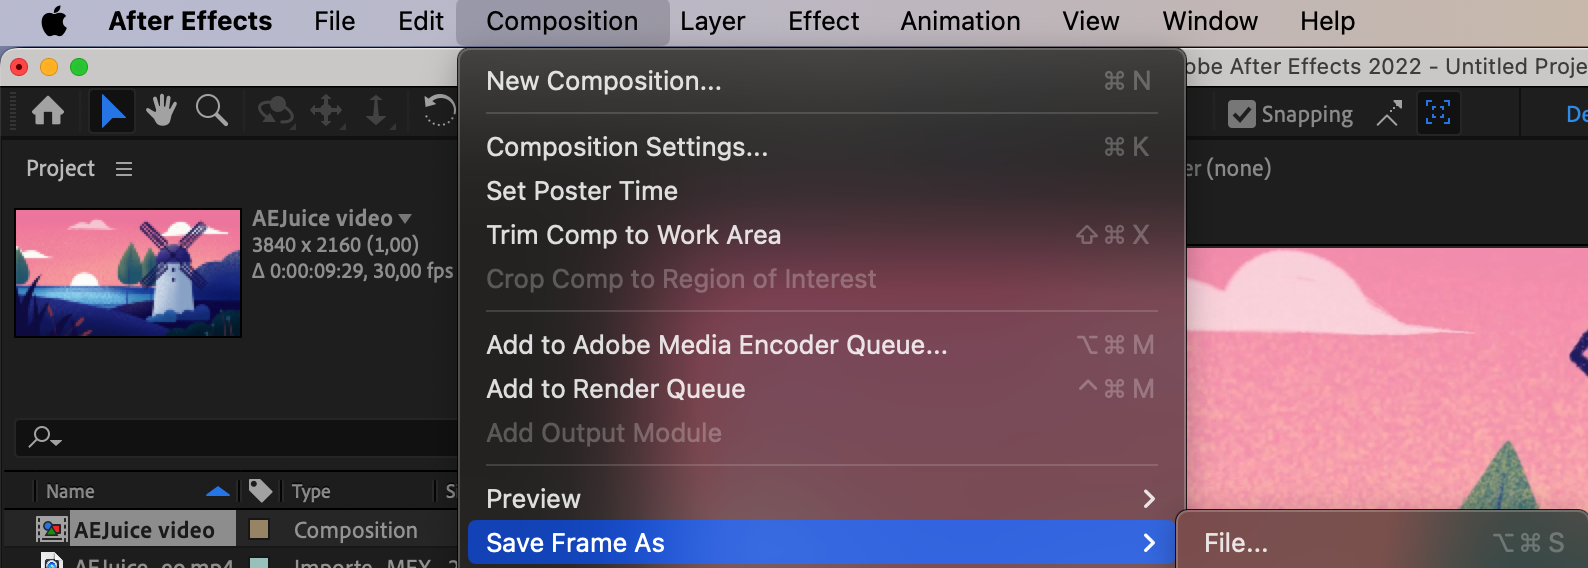1588x568 pixels.
Task: Click the tan label swatch for AEJuice video
Action: pos(259,529)
